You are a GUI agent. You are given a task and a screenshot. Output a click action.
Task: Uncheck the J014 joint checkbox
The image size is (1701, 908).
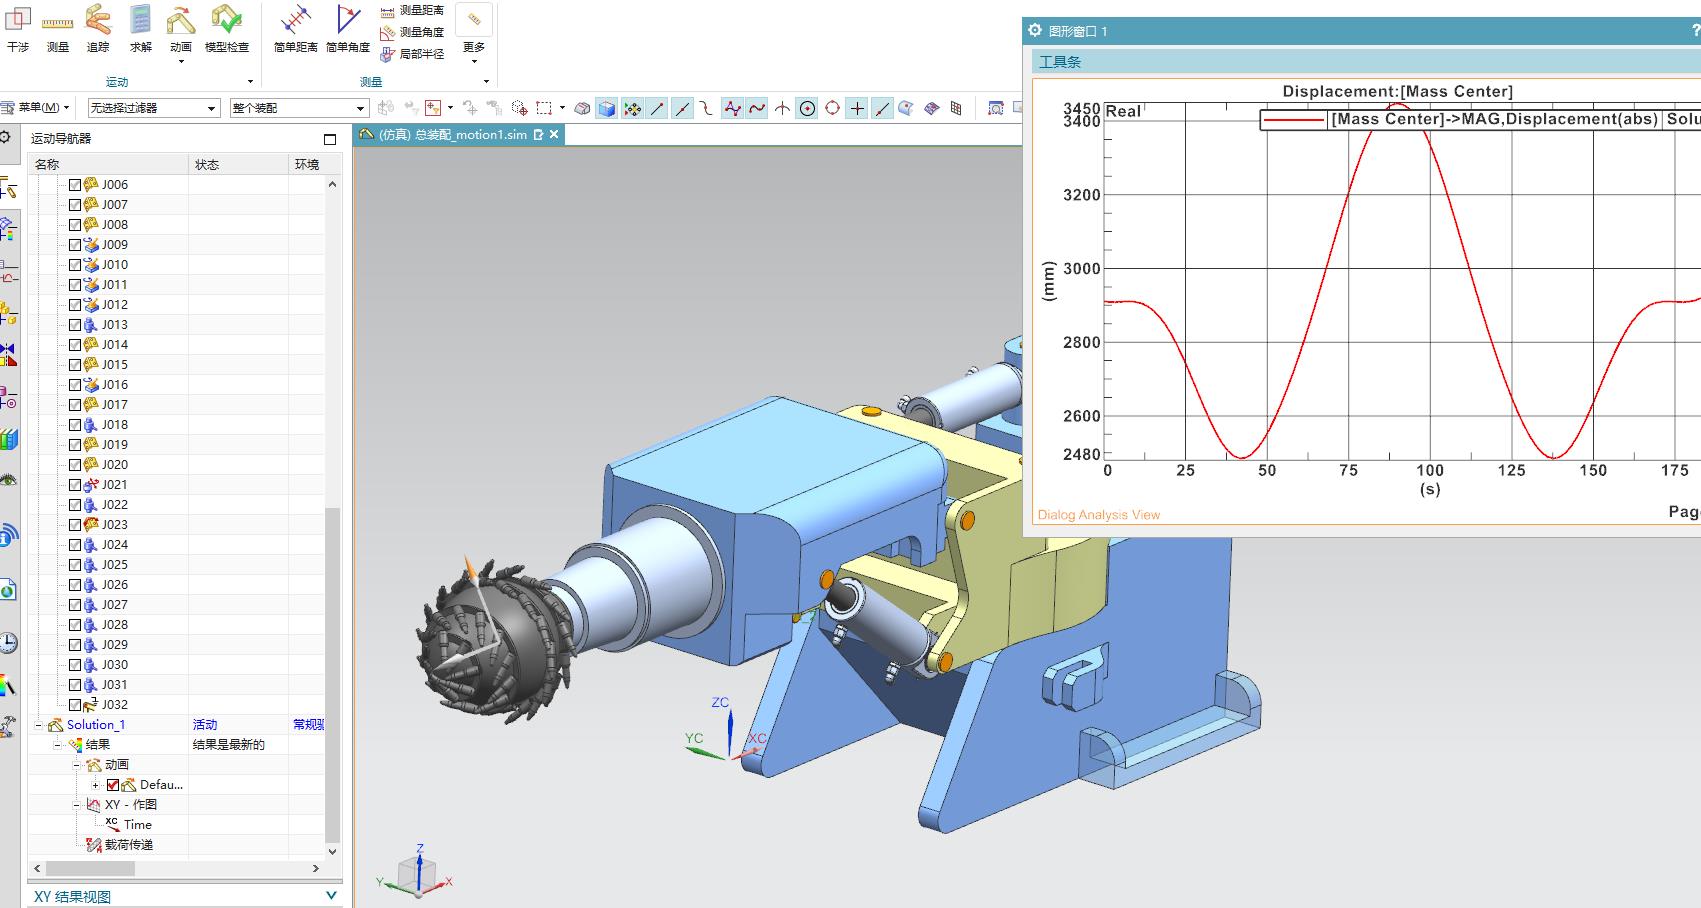[75, 344]
